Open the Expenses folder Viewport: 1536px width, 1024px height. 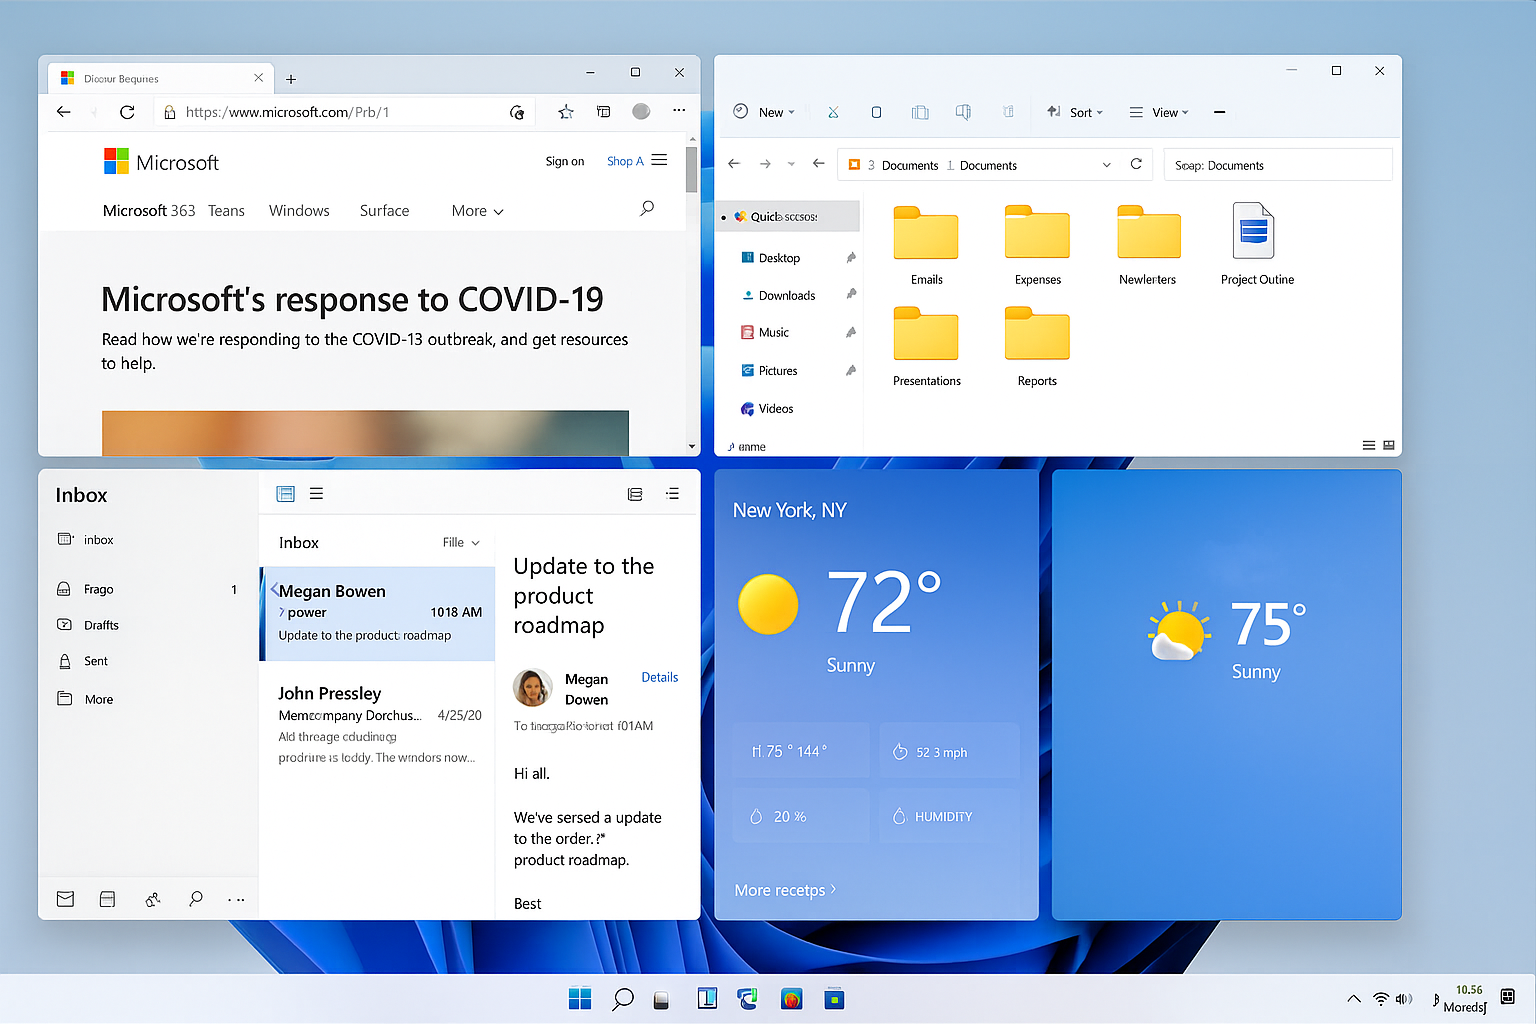(x=1037, y=246)
